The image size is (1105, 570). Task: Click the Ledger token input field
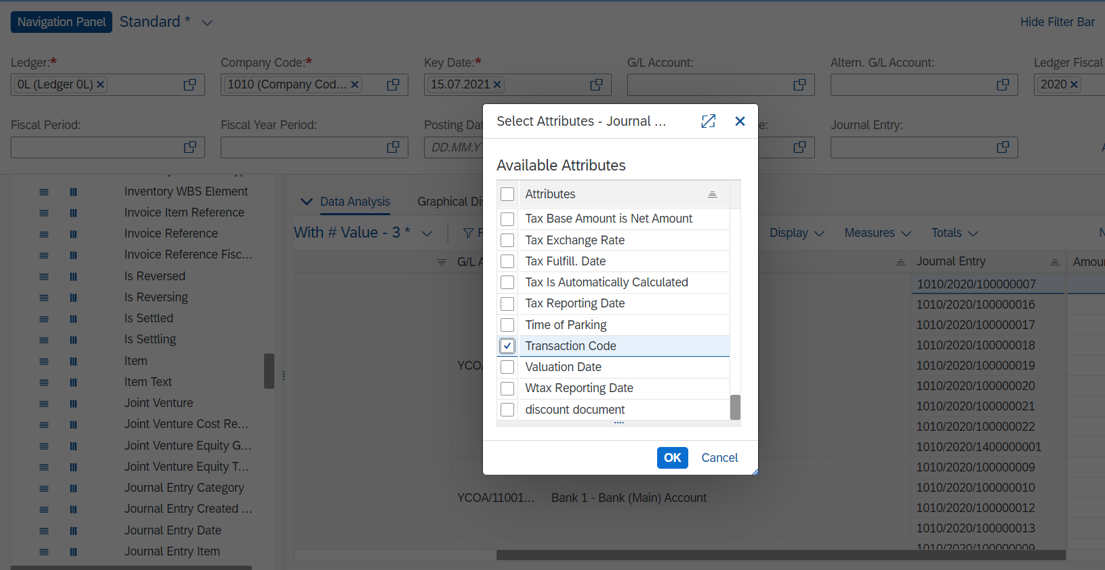(108, 85)
